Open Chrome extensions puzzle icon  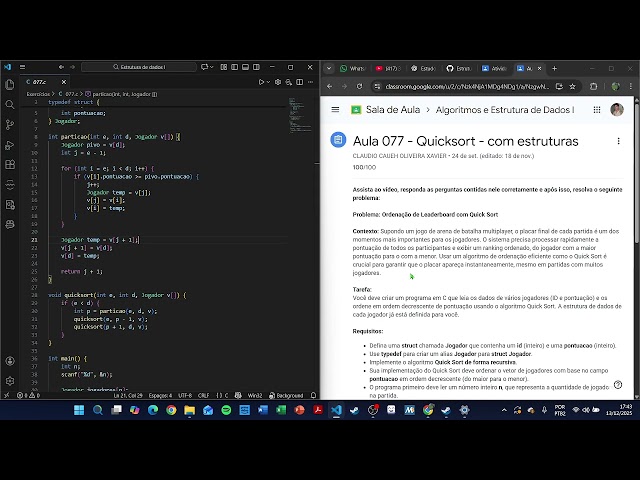[x=593, y=87]
